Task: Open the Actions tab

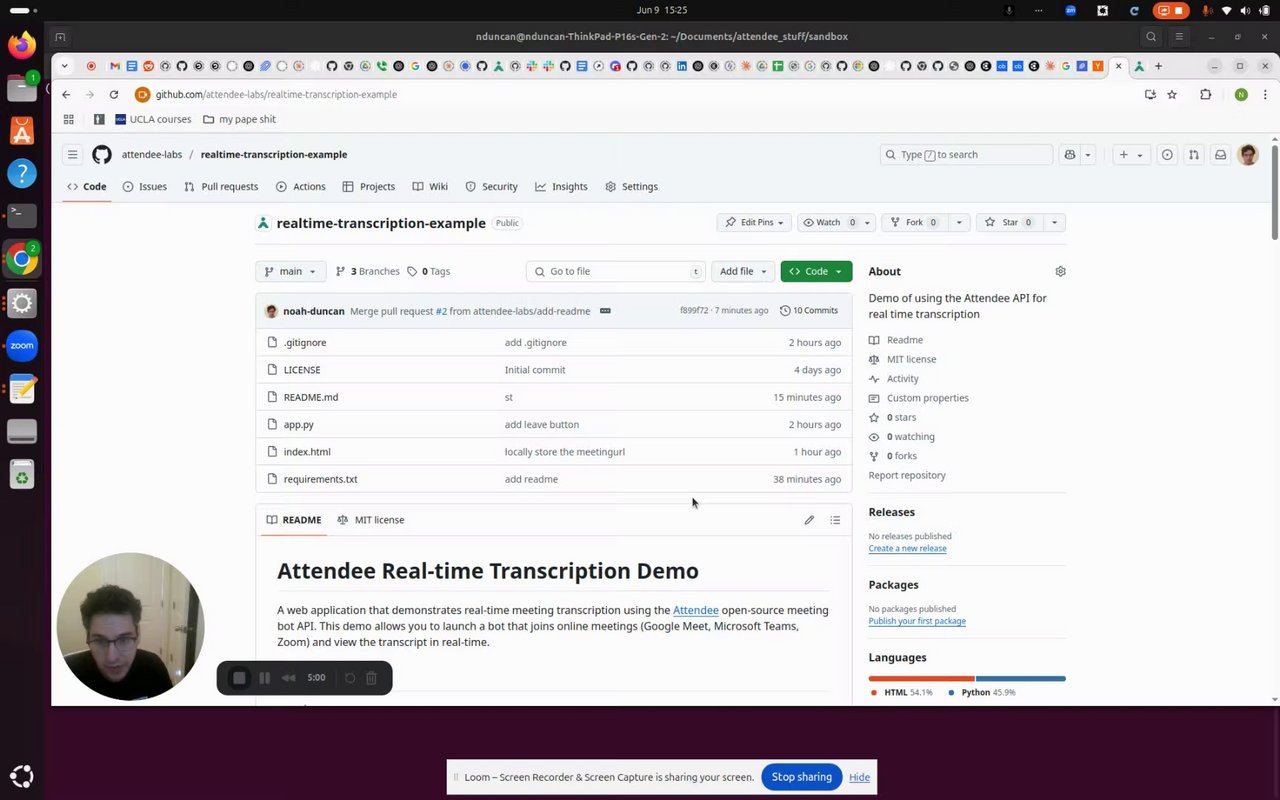Action: point(300,187)
